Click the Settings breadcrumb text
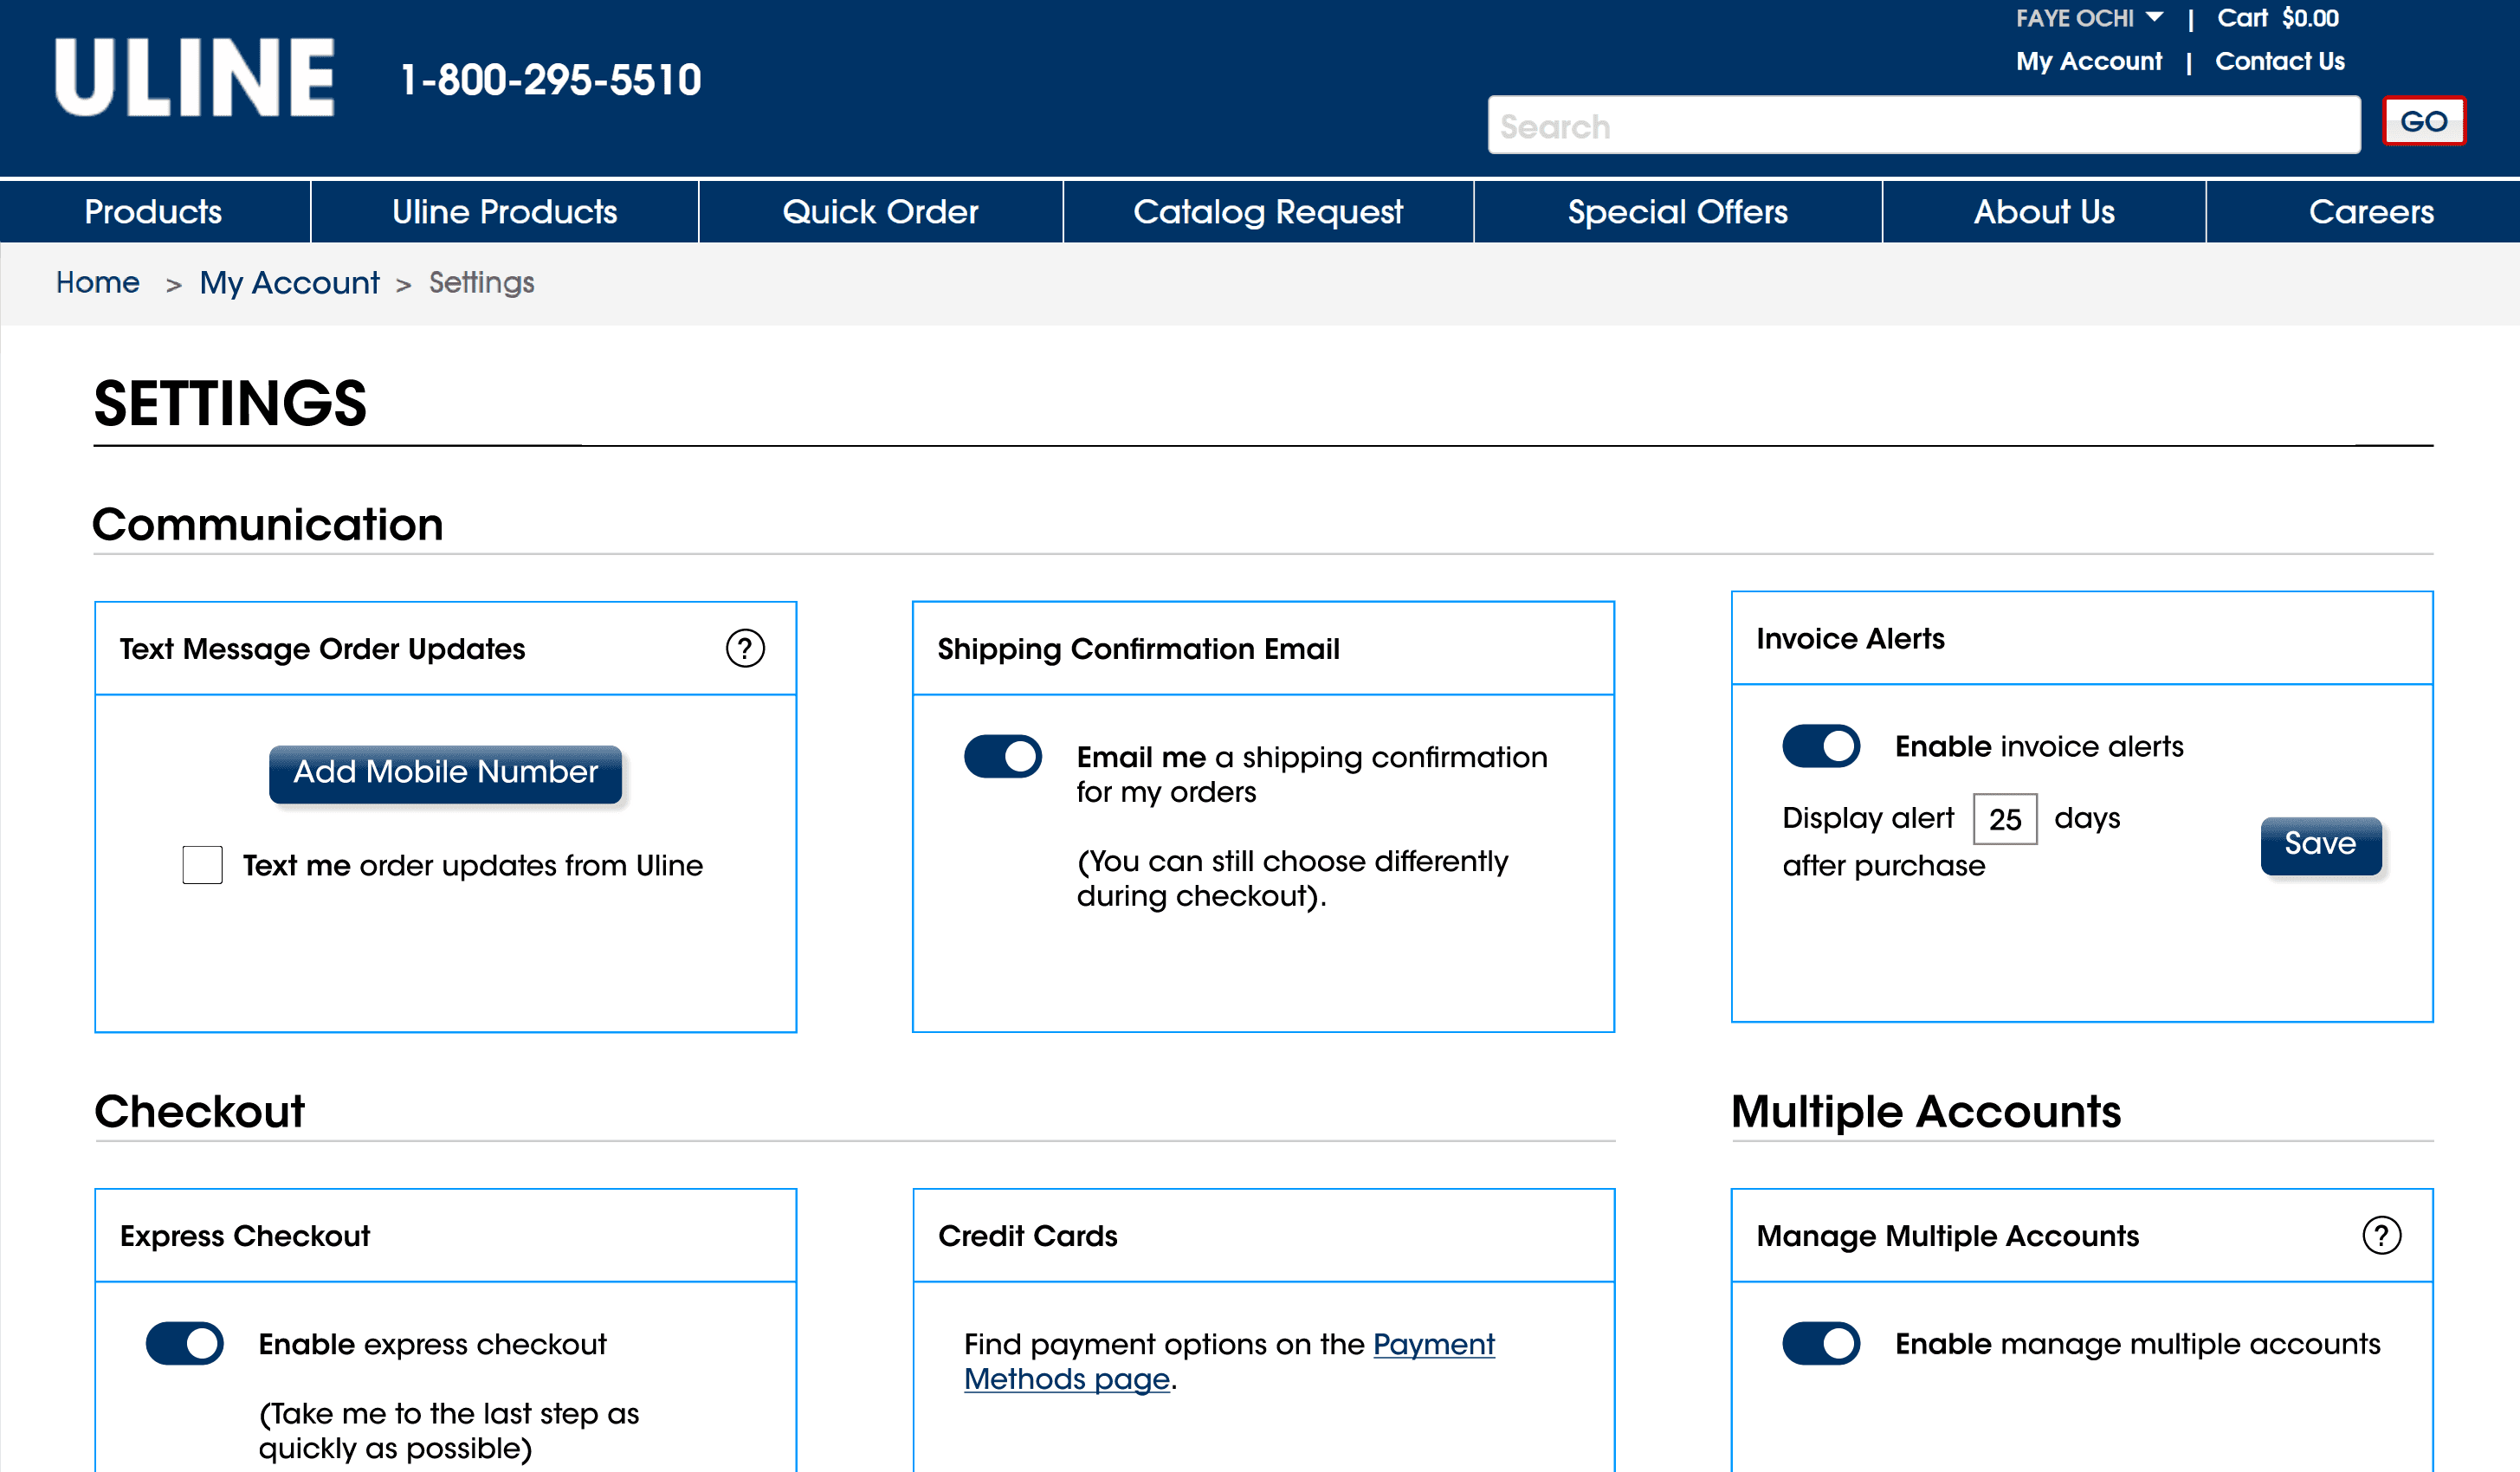 pos(481,283)
